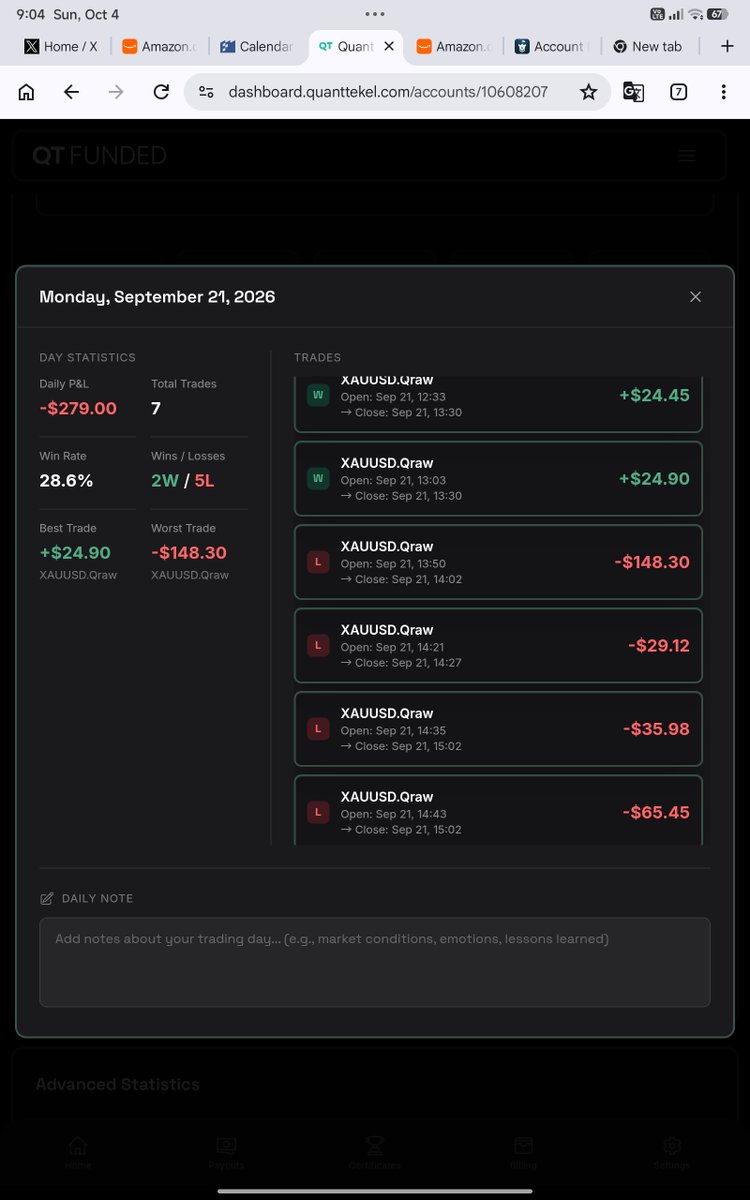Bookmark page with the star icon
The height and width of the screenshot is (1200, 750).
tap(588, 92)
